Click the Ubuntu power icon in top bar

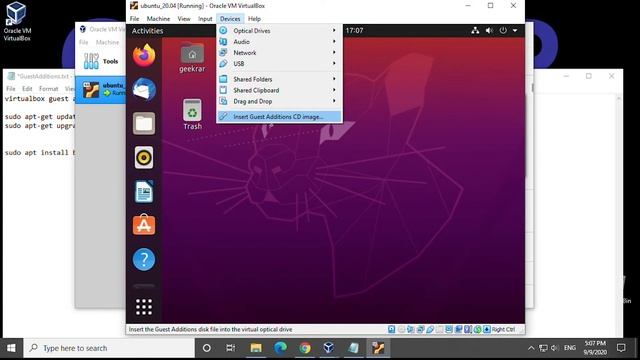[503, 30]
